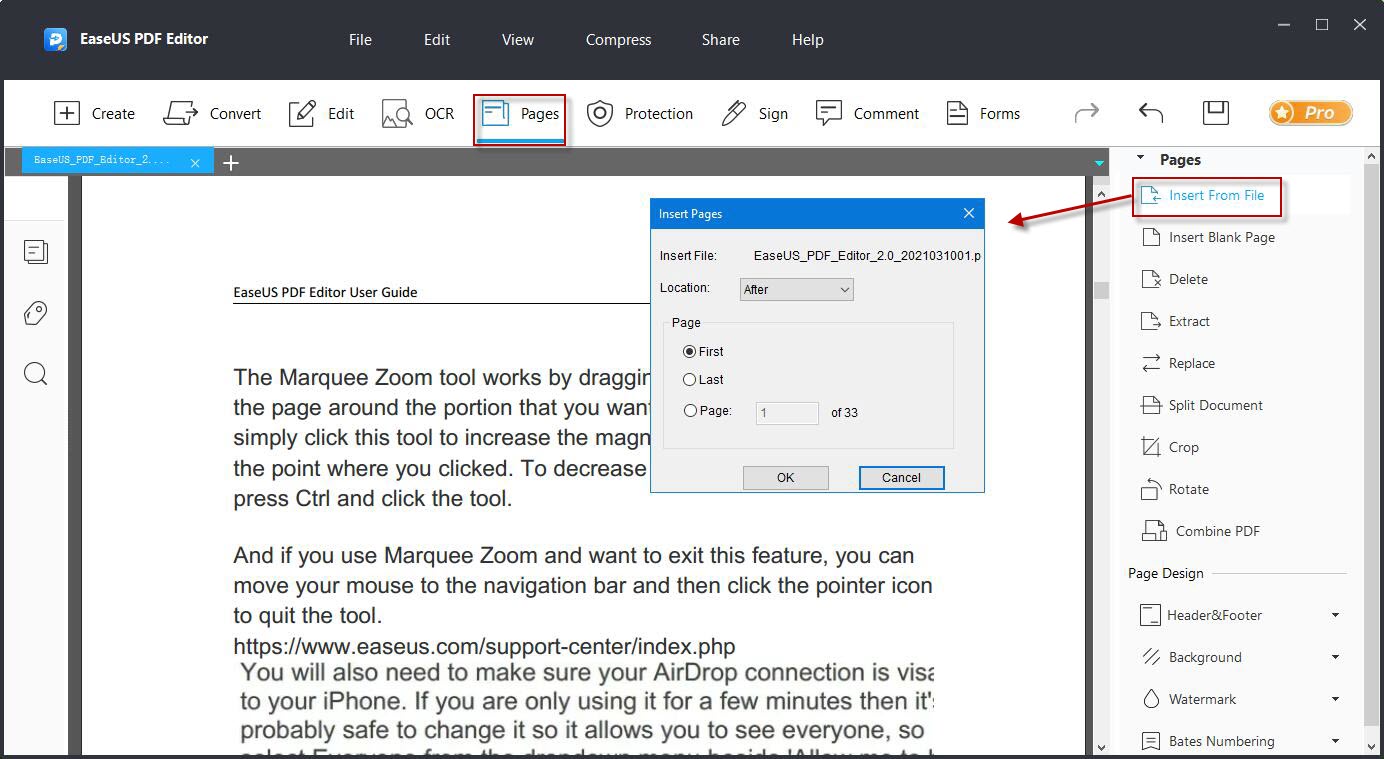Expand the Header&Footer options
Image resolution: width=1384 pixels, height=759 pixels.
pos(1213,615)
